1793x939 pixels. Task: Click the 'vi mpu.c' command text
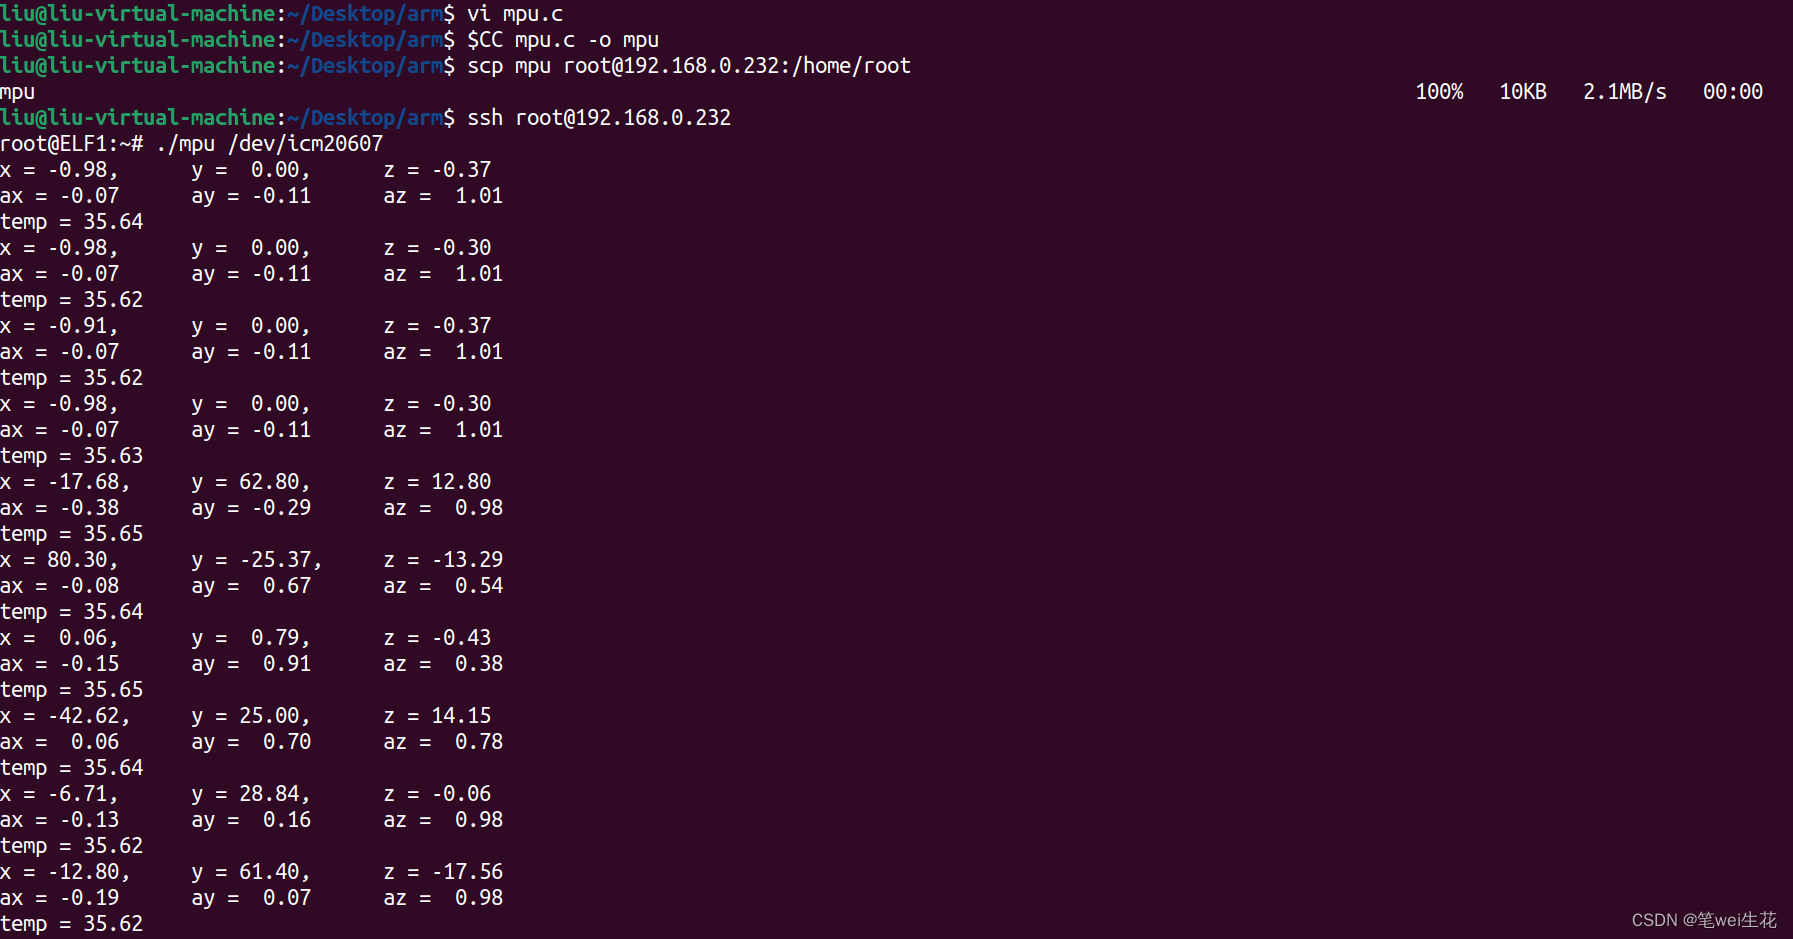515,14
